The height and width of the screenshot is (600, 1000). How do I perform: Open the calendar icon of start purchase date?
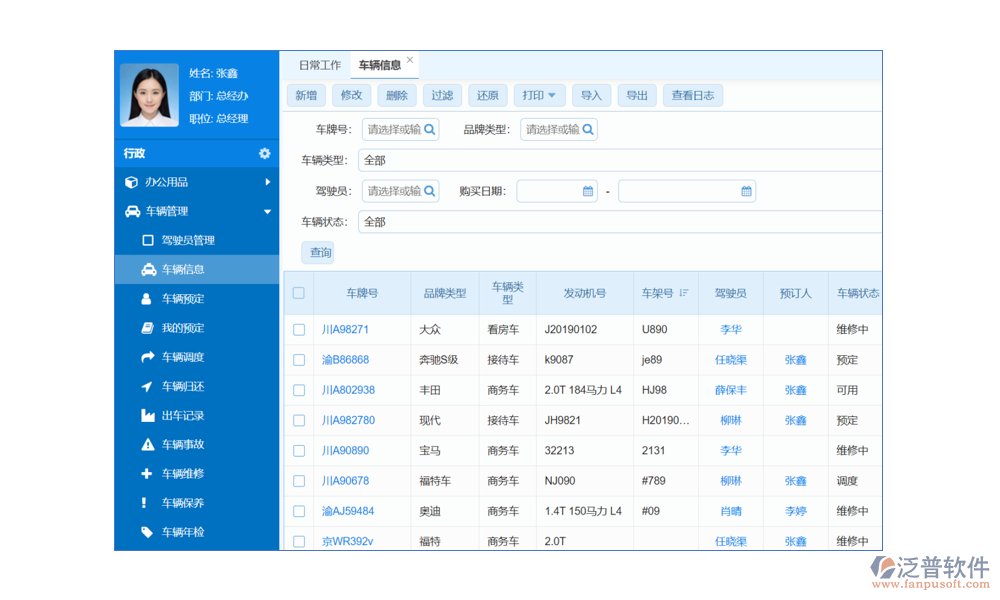coord(588,191)
